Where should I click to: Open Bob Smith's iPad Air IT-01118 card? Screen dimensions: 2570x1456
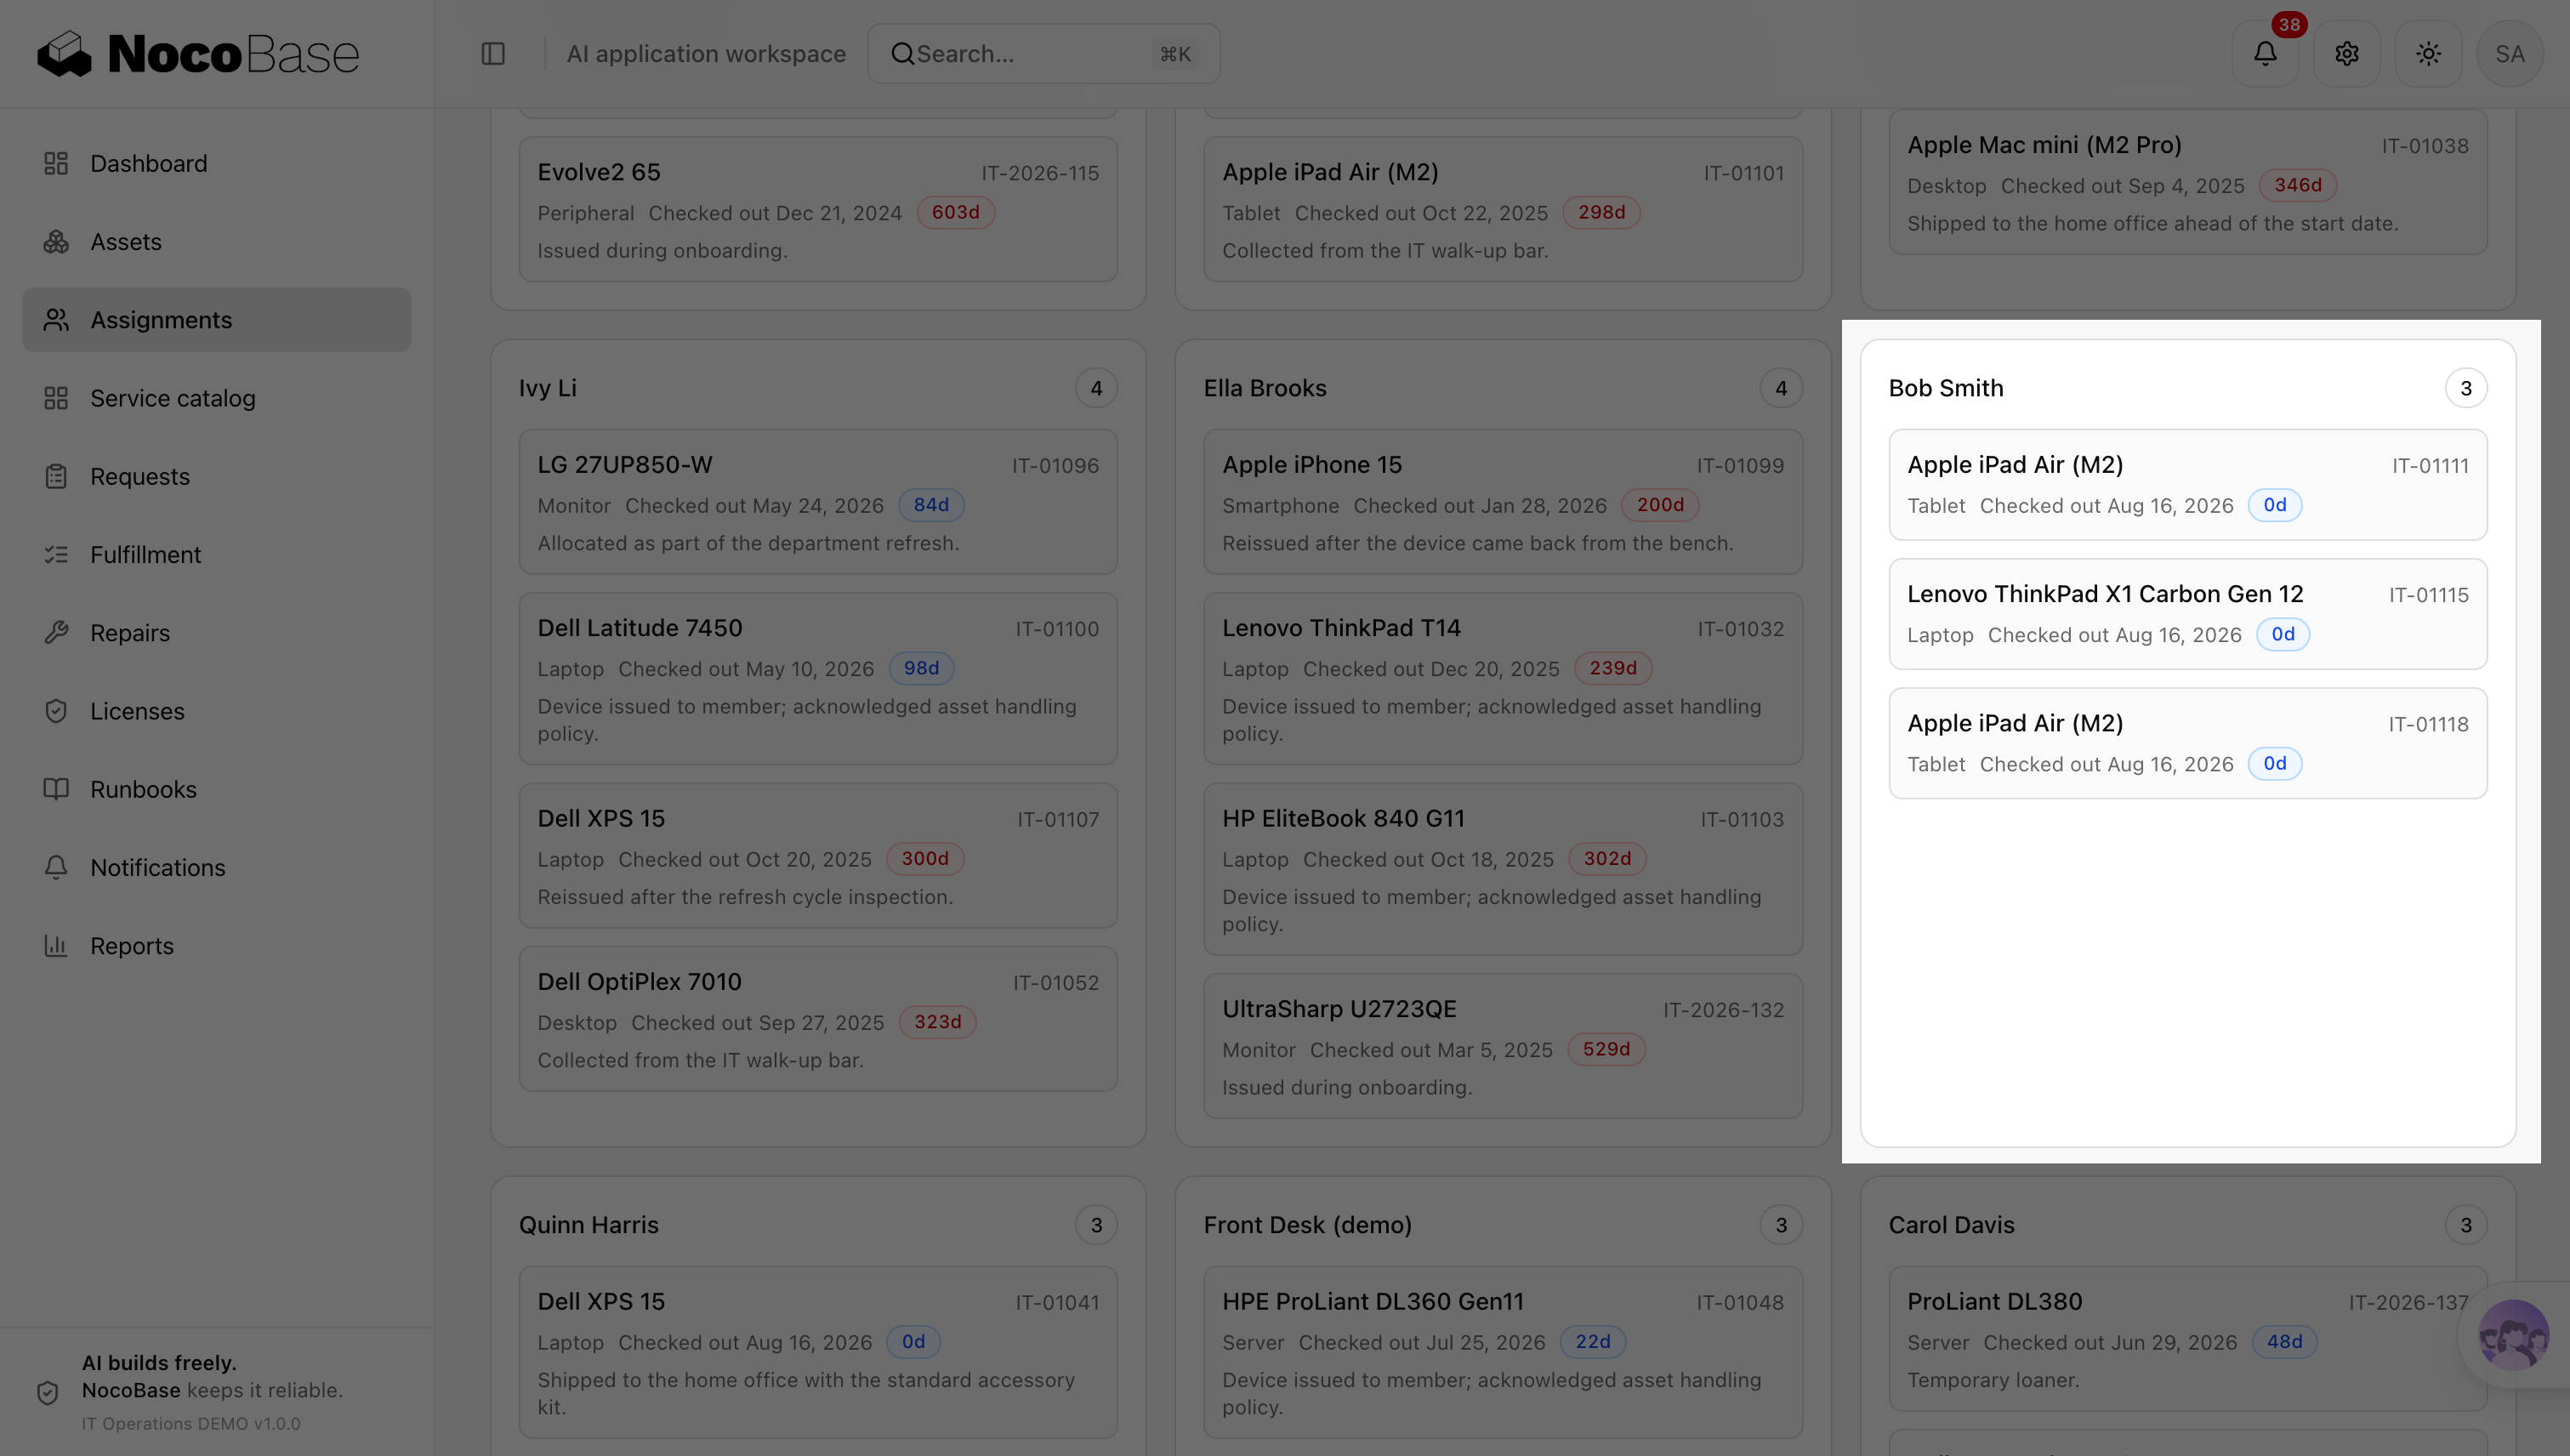(x=2188, y=743)
